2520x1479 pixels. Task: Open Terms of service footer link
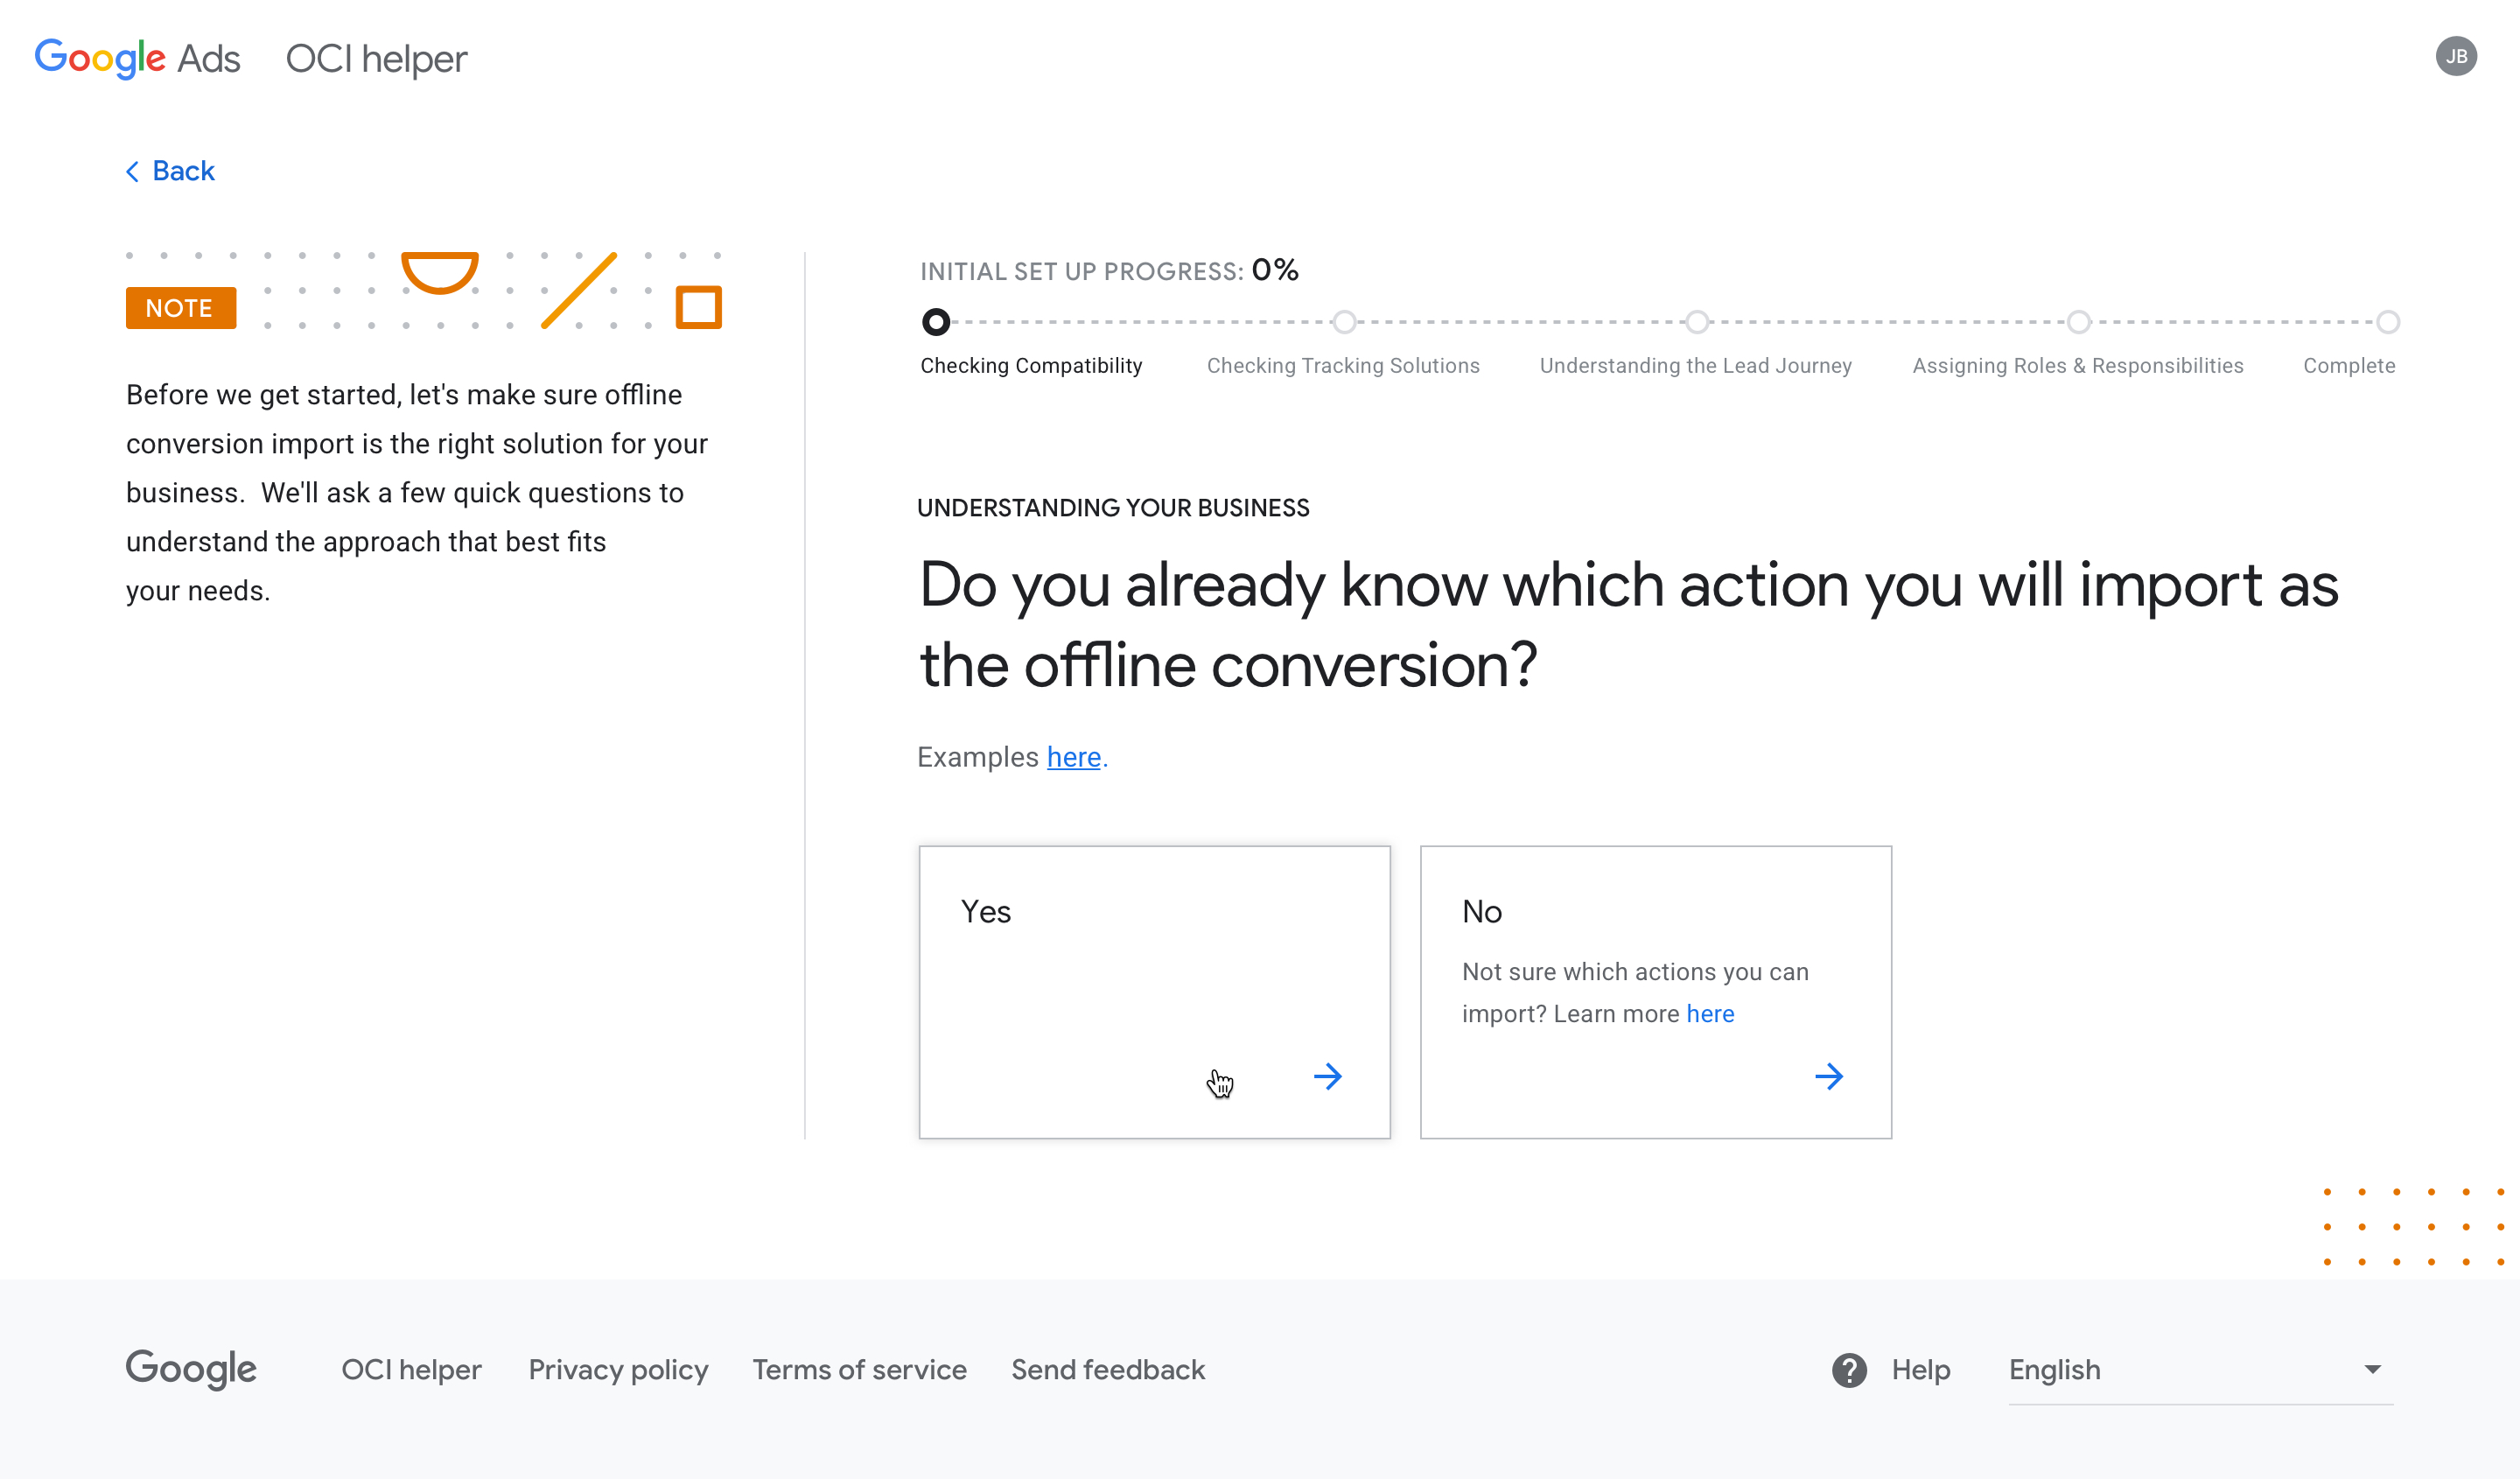pos(859,1369)
